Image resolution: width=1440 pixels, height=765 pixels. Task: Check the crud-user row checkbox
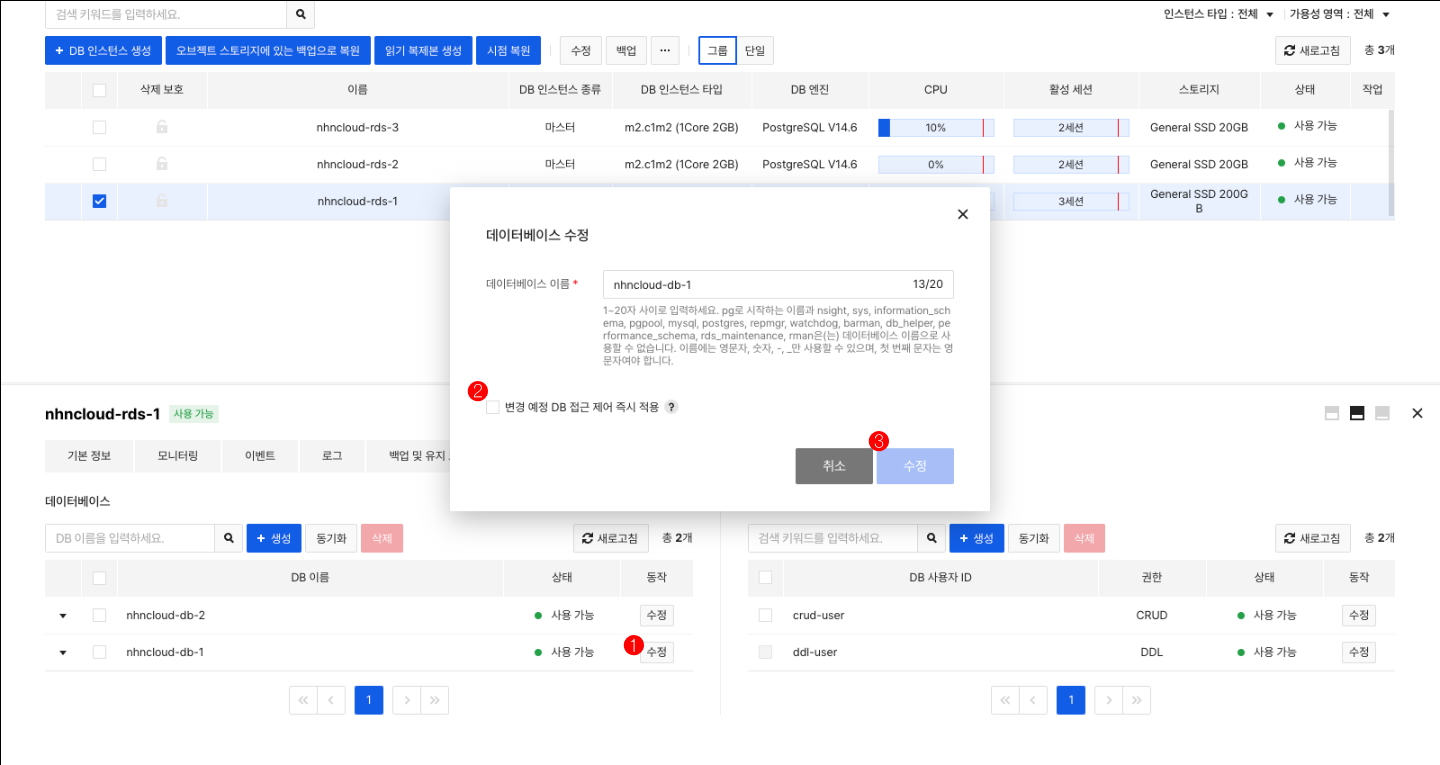[x=765, y=615]
